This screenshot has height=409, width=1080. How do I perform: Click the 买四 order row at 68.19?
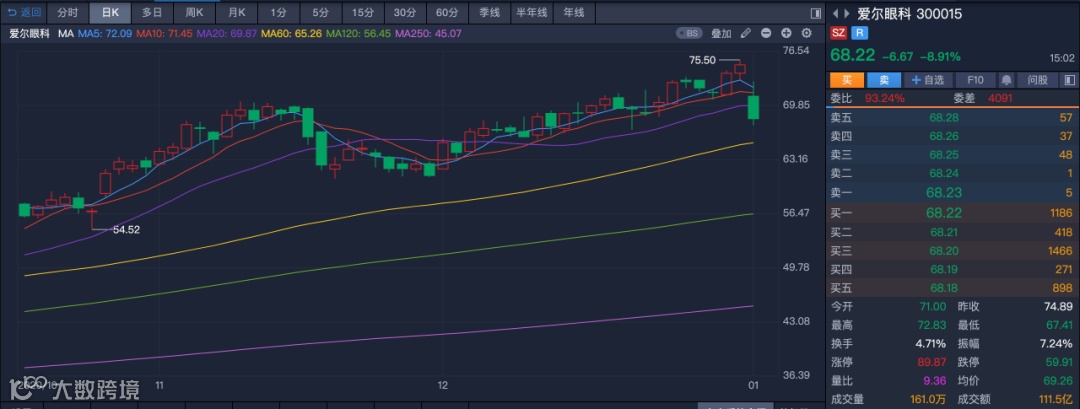click(952, 270)
